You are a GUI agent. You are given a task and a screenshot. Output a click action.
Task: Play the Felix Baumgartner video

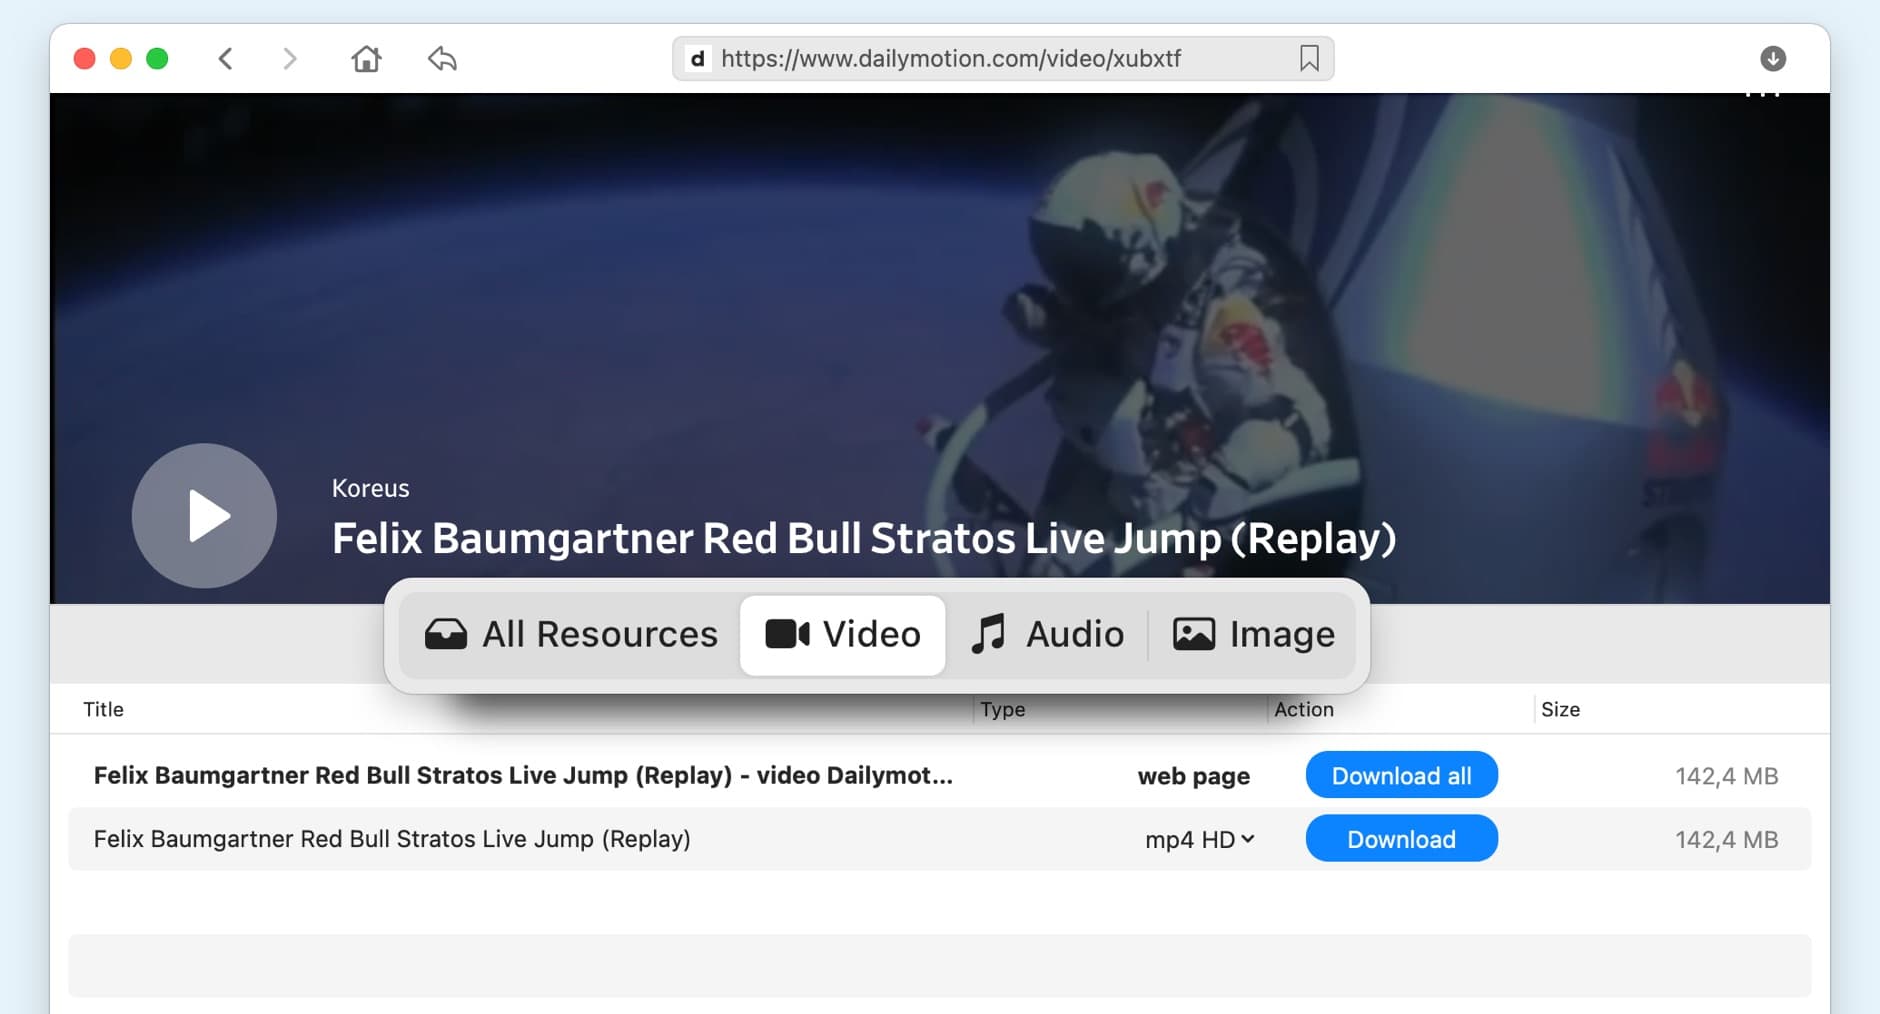[x=204, y=516]
